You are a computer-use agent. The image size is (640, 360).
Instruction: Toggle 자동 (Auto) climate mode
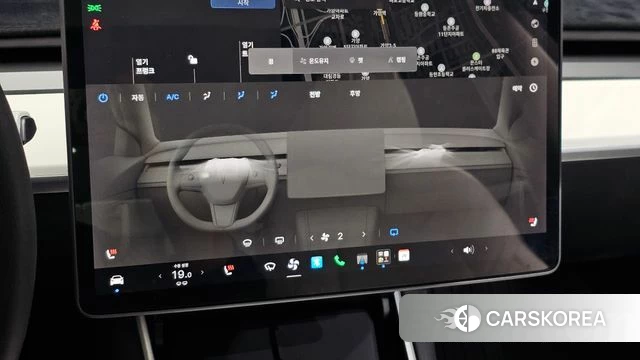tap(138, 98)
